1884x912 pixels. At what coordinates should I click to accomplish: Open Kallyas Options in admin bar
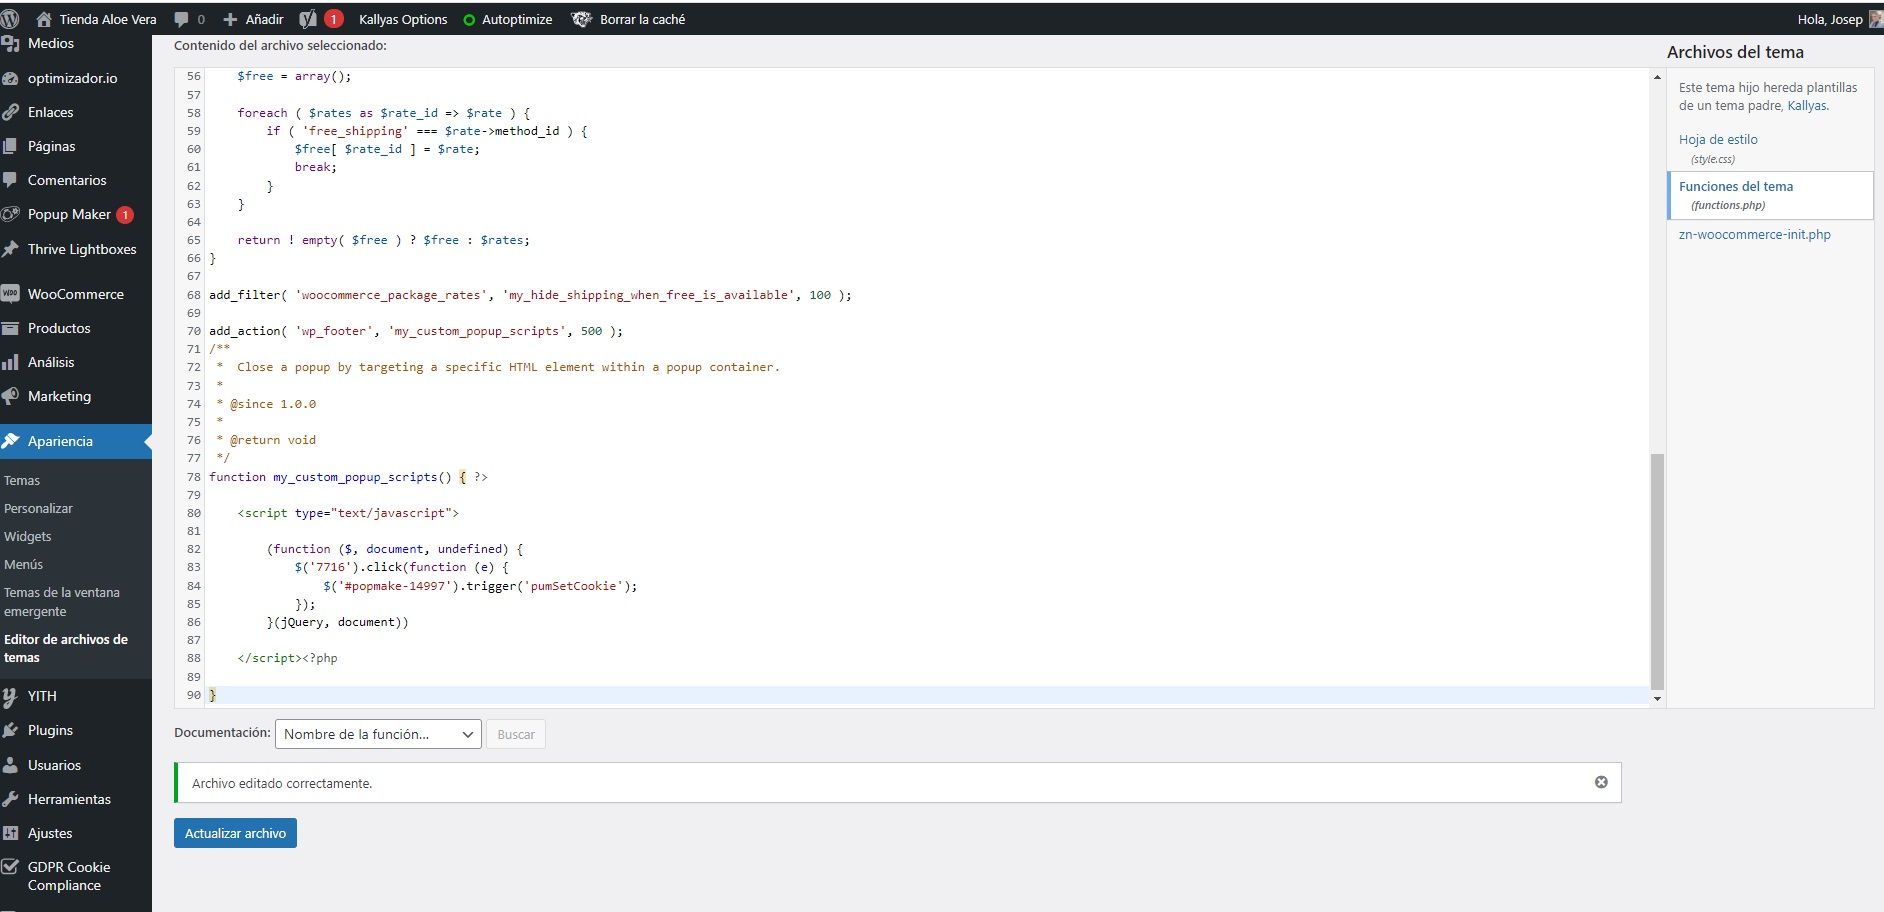coord(403,19)
